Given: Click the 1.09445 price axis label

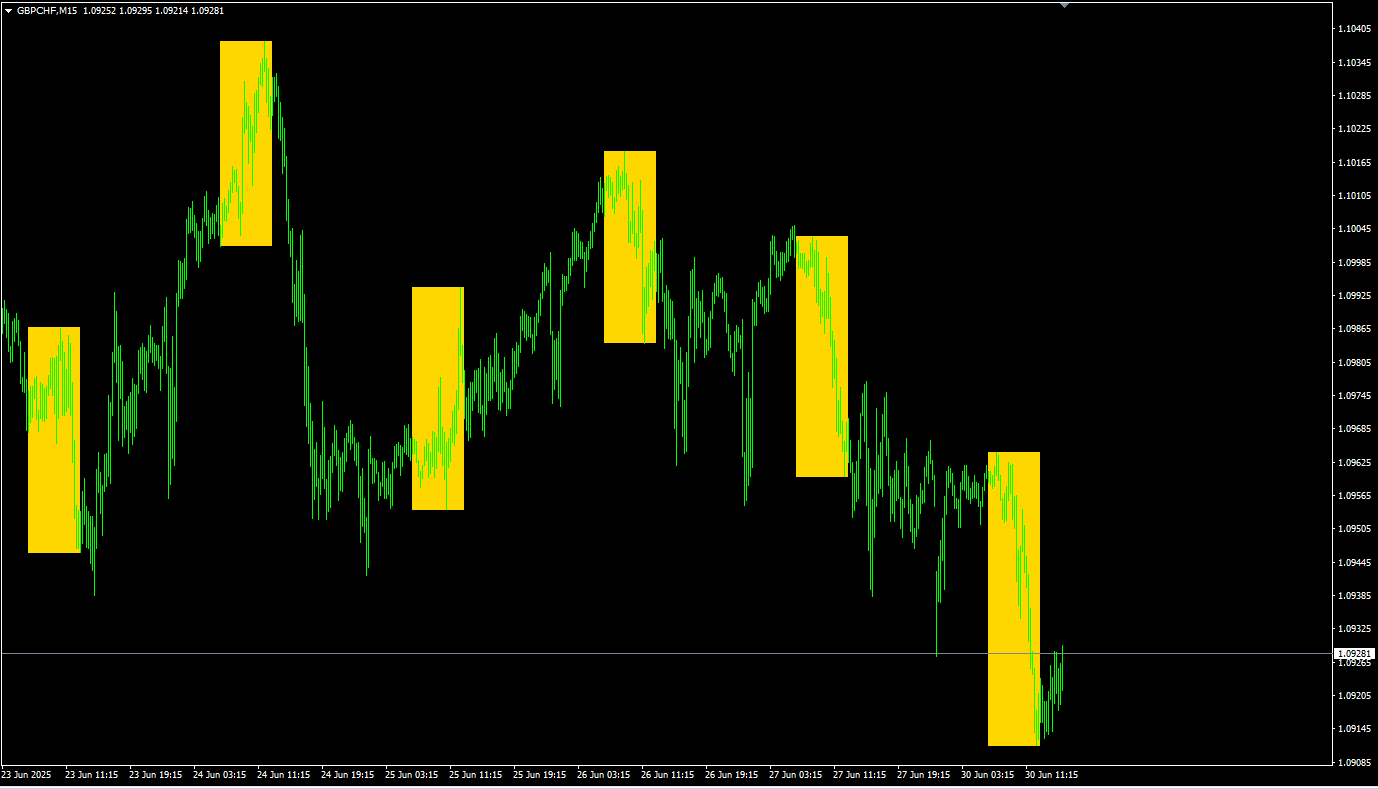Looking at the screenshot, I should click(1355, 562).
